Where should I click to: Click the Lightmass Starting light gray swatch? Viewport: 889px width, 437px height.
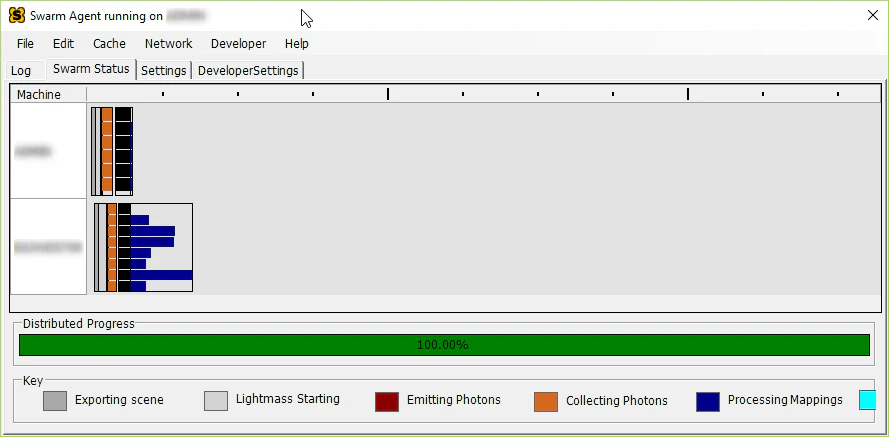[x=216, y=401]
